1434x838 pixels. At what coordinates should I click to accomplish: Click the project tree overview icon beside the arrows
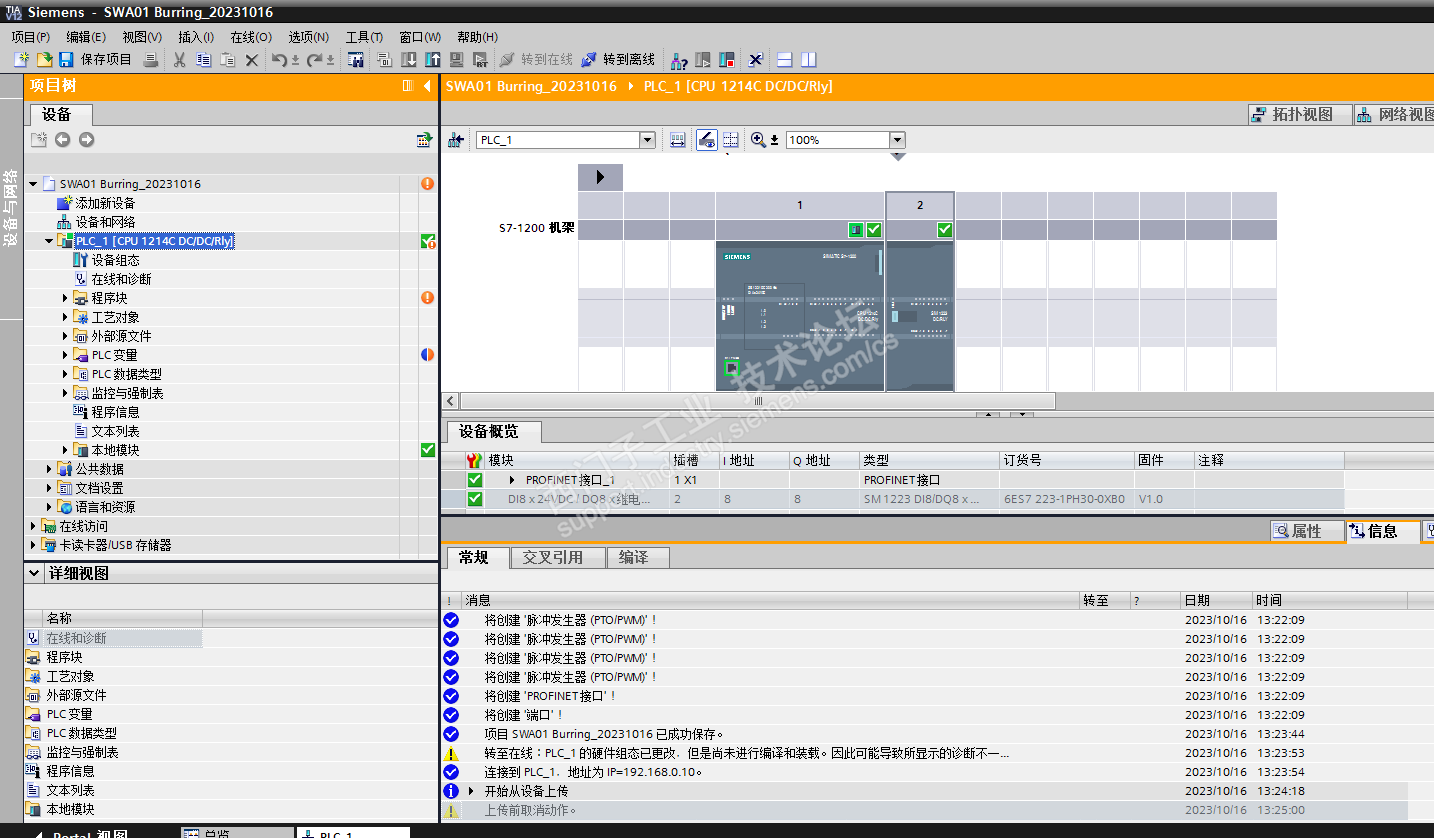click(424, 140)
